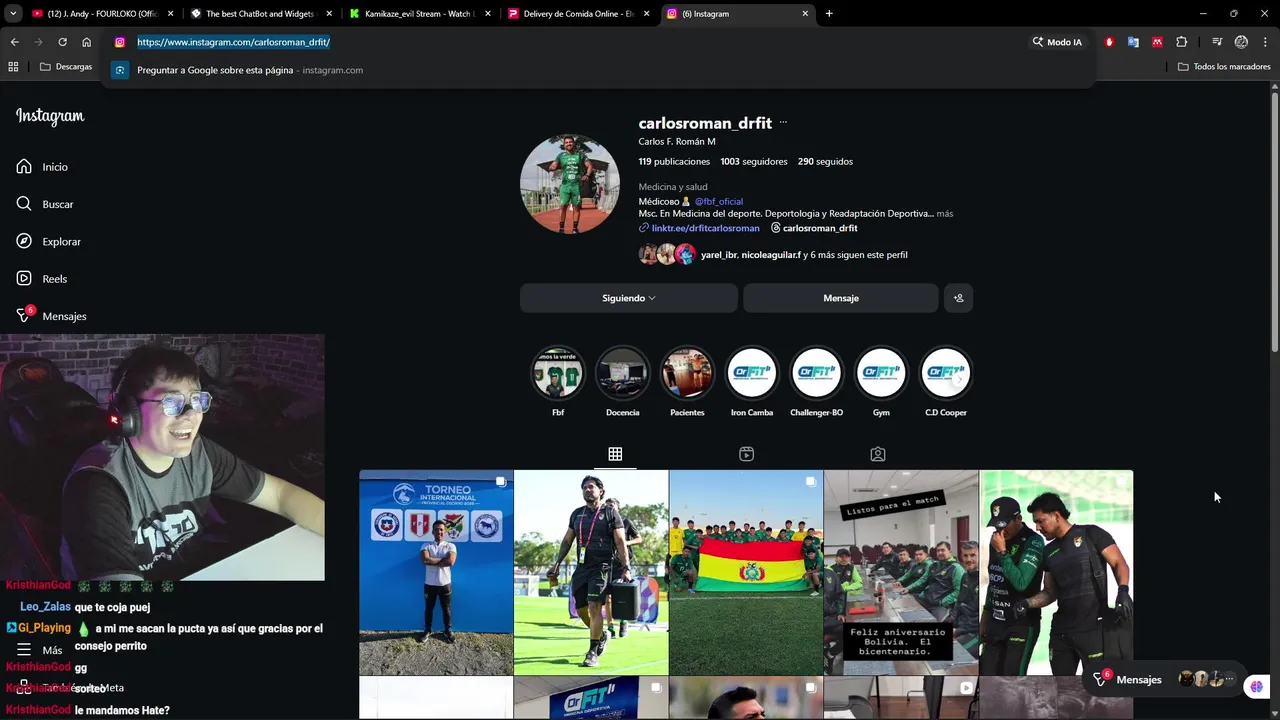Image resolution: width=1280 pixels, height=720 pixels.
Task: Open Todos los marcadores folder
Action: pyautogui.click(x=1224, y=67)
